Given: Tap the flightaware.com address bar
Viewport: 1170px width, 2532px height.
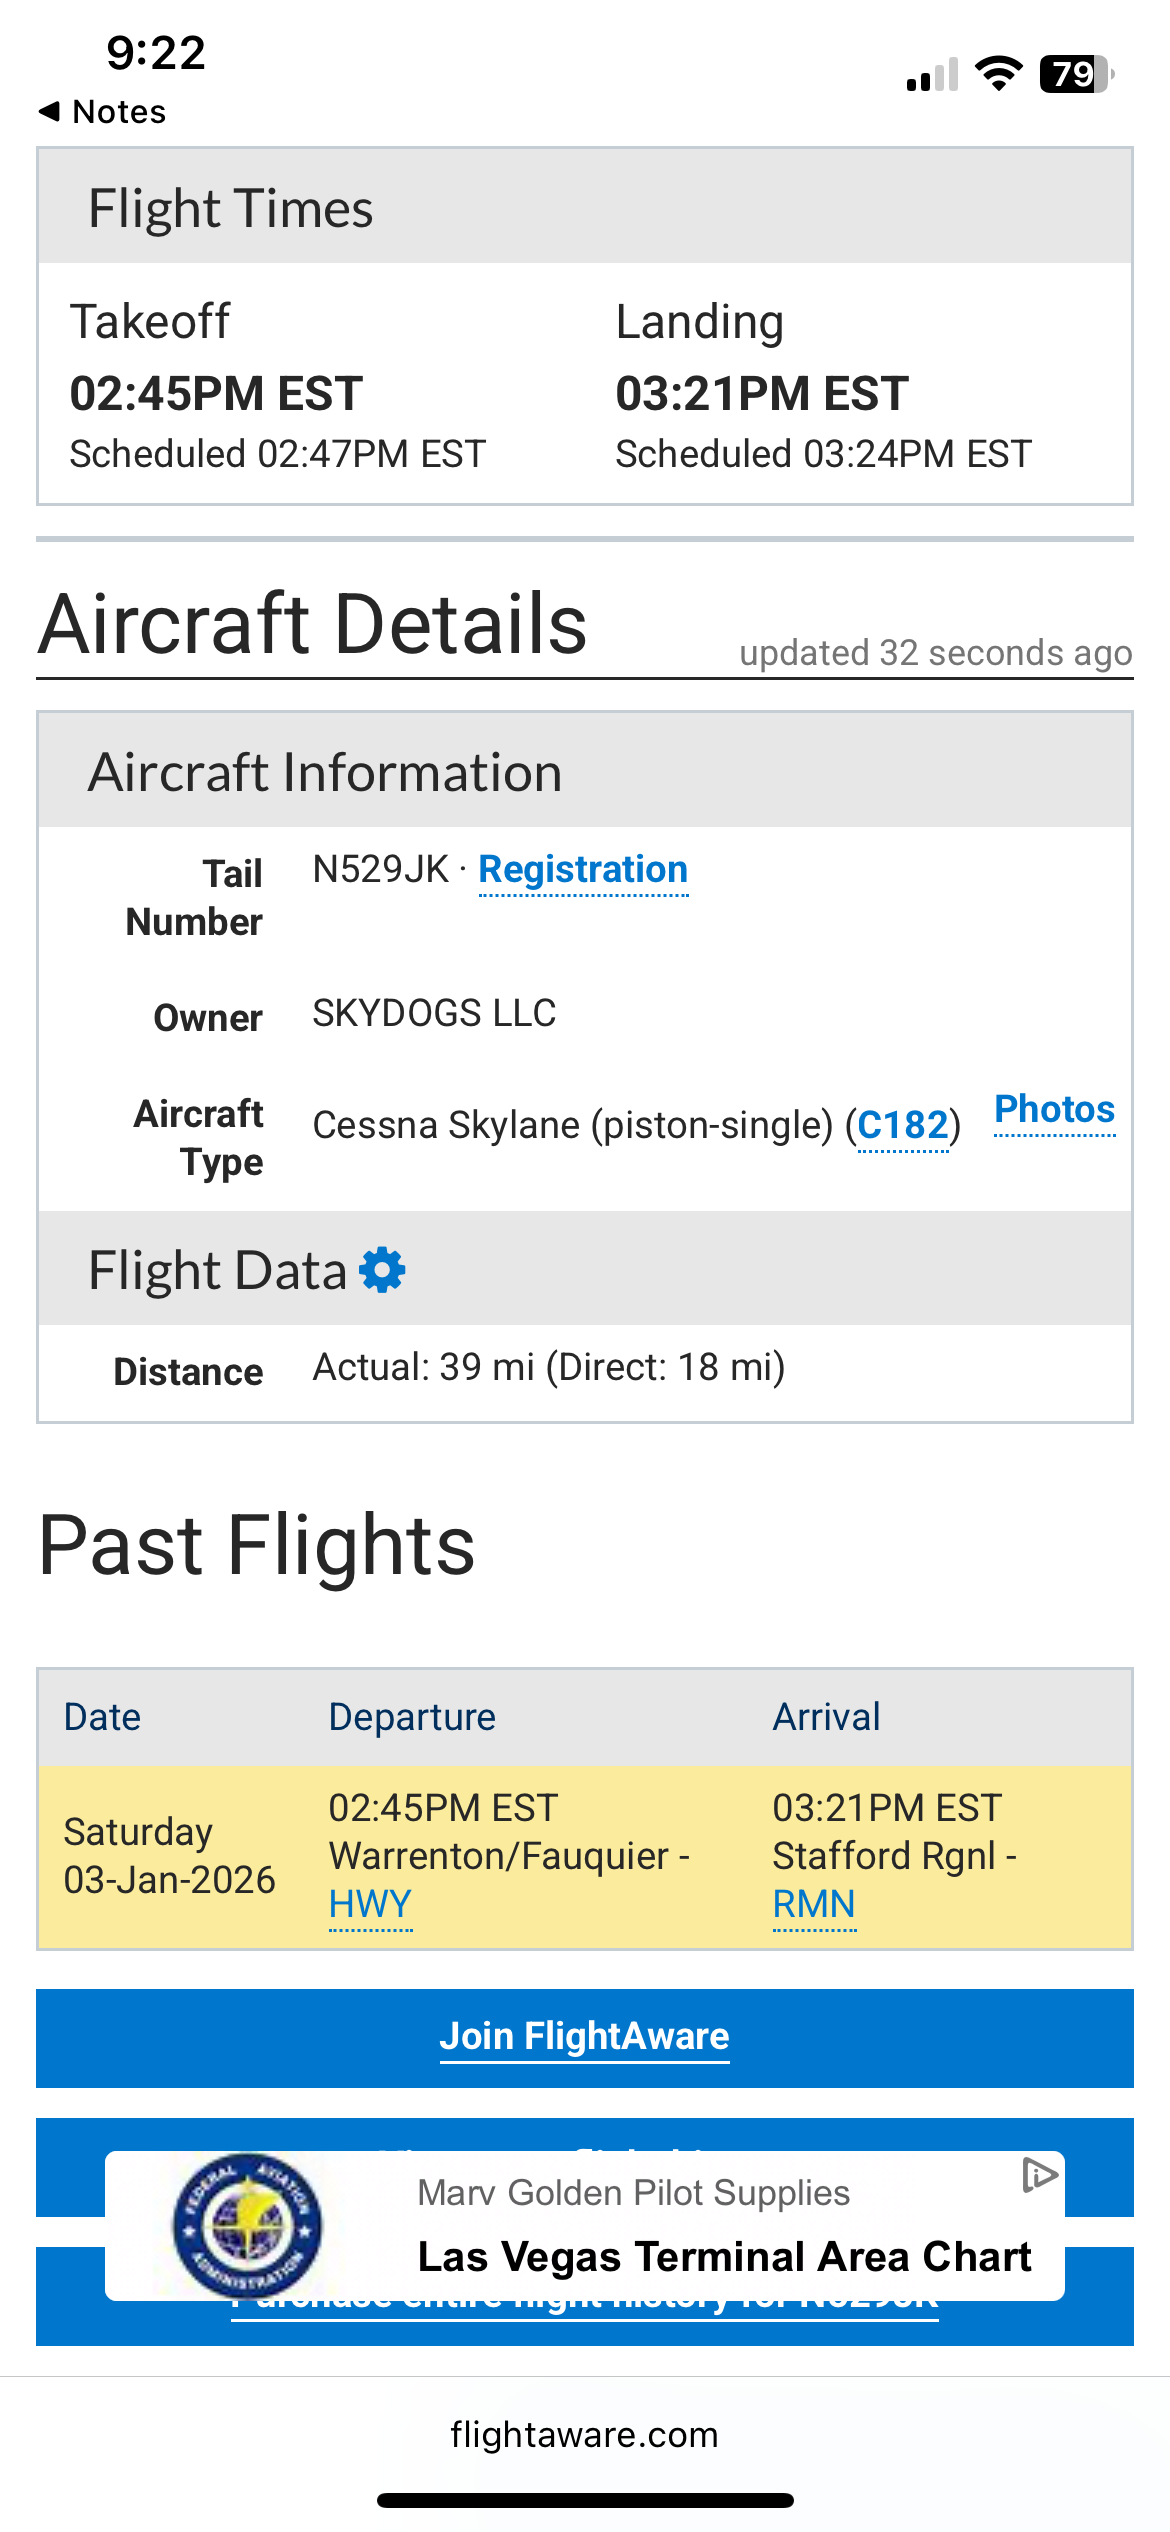Looking at the screenshot, I should [584, 2434].
